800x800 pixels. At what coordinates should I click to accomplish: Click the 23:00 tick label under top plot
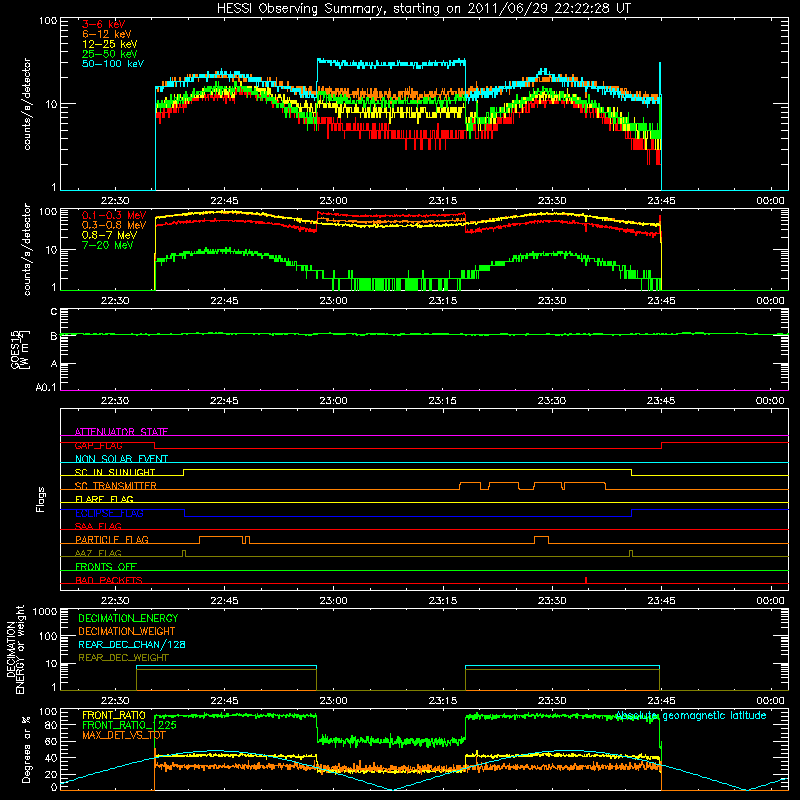333,201
